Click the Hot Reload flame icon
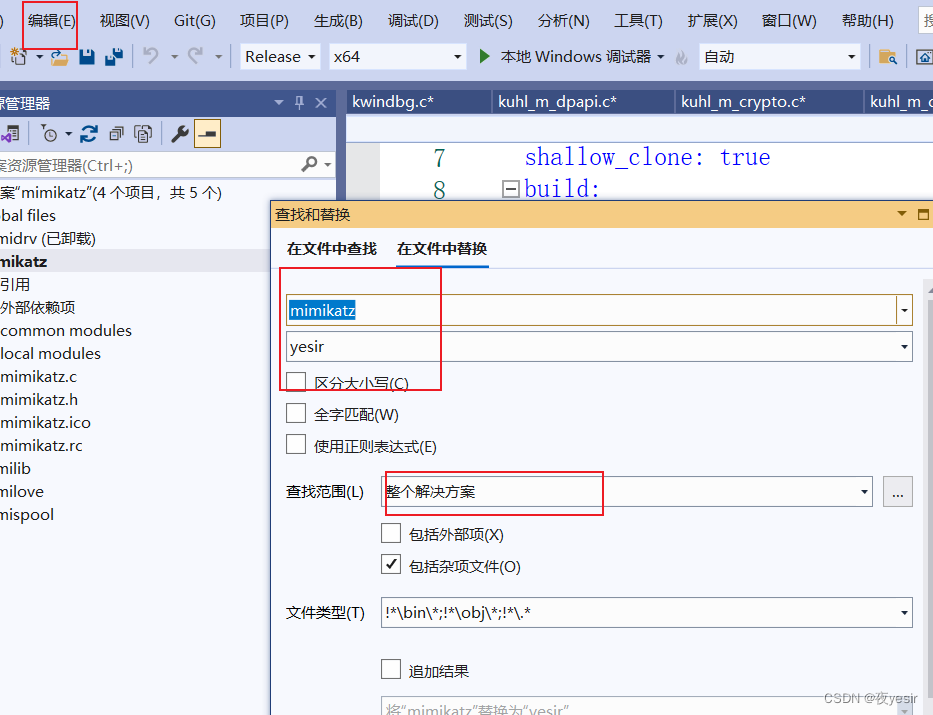Viewport: 933px width, 715px height. pyautogui.click(x=681, y=57)
